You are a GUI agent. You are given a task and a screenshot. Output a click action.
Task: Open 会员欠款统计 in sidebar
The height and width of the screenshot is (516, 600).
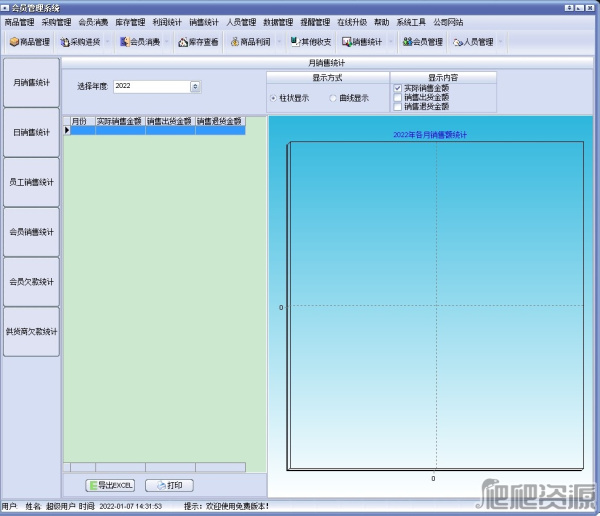point(31,282)
